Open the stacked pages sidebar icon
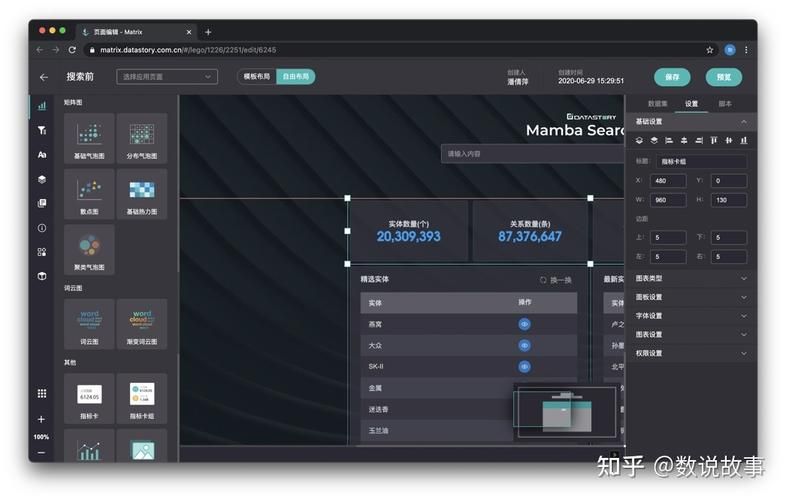 pos(42,203)
